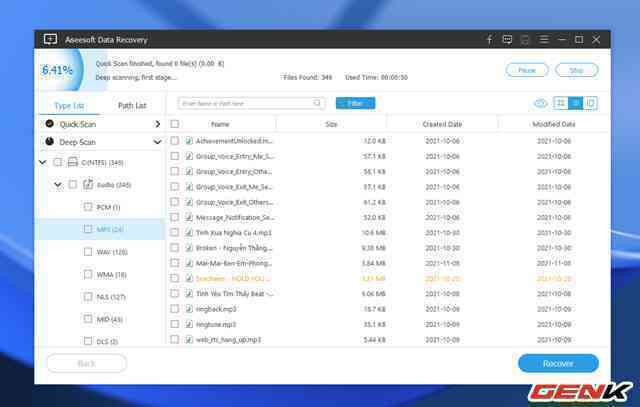
Task: Focus the name or path search field
Action: click(x=251, y=103)
